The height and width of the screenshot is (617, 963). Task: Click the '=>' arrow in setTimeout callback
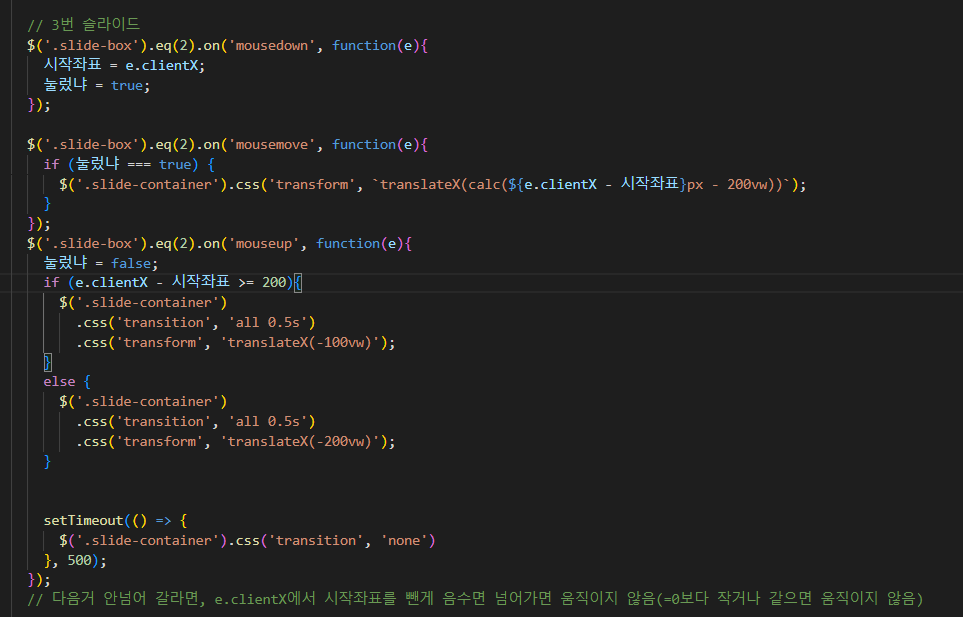click(x=163, y=521)
